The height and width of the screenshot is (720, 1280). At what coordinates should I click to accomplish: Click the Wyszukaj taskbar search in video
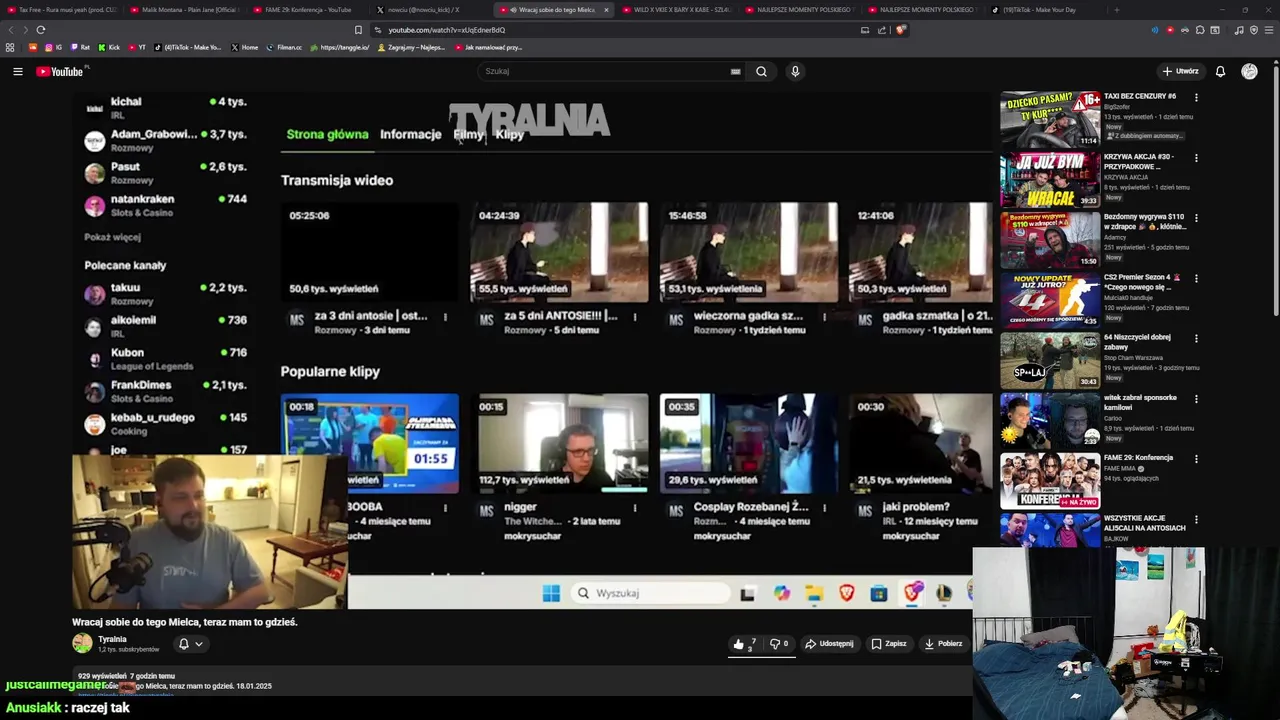point(650,593)
